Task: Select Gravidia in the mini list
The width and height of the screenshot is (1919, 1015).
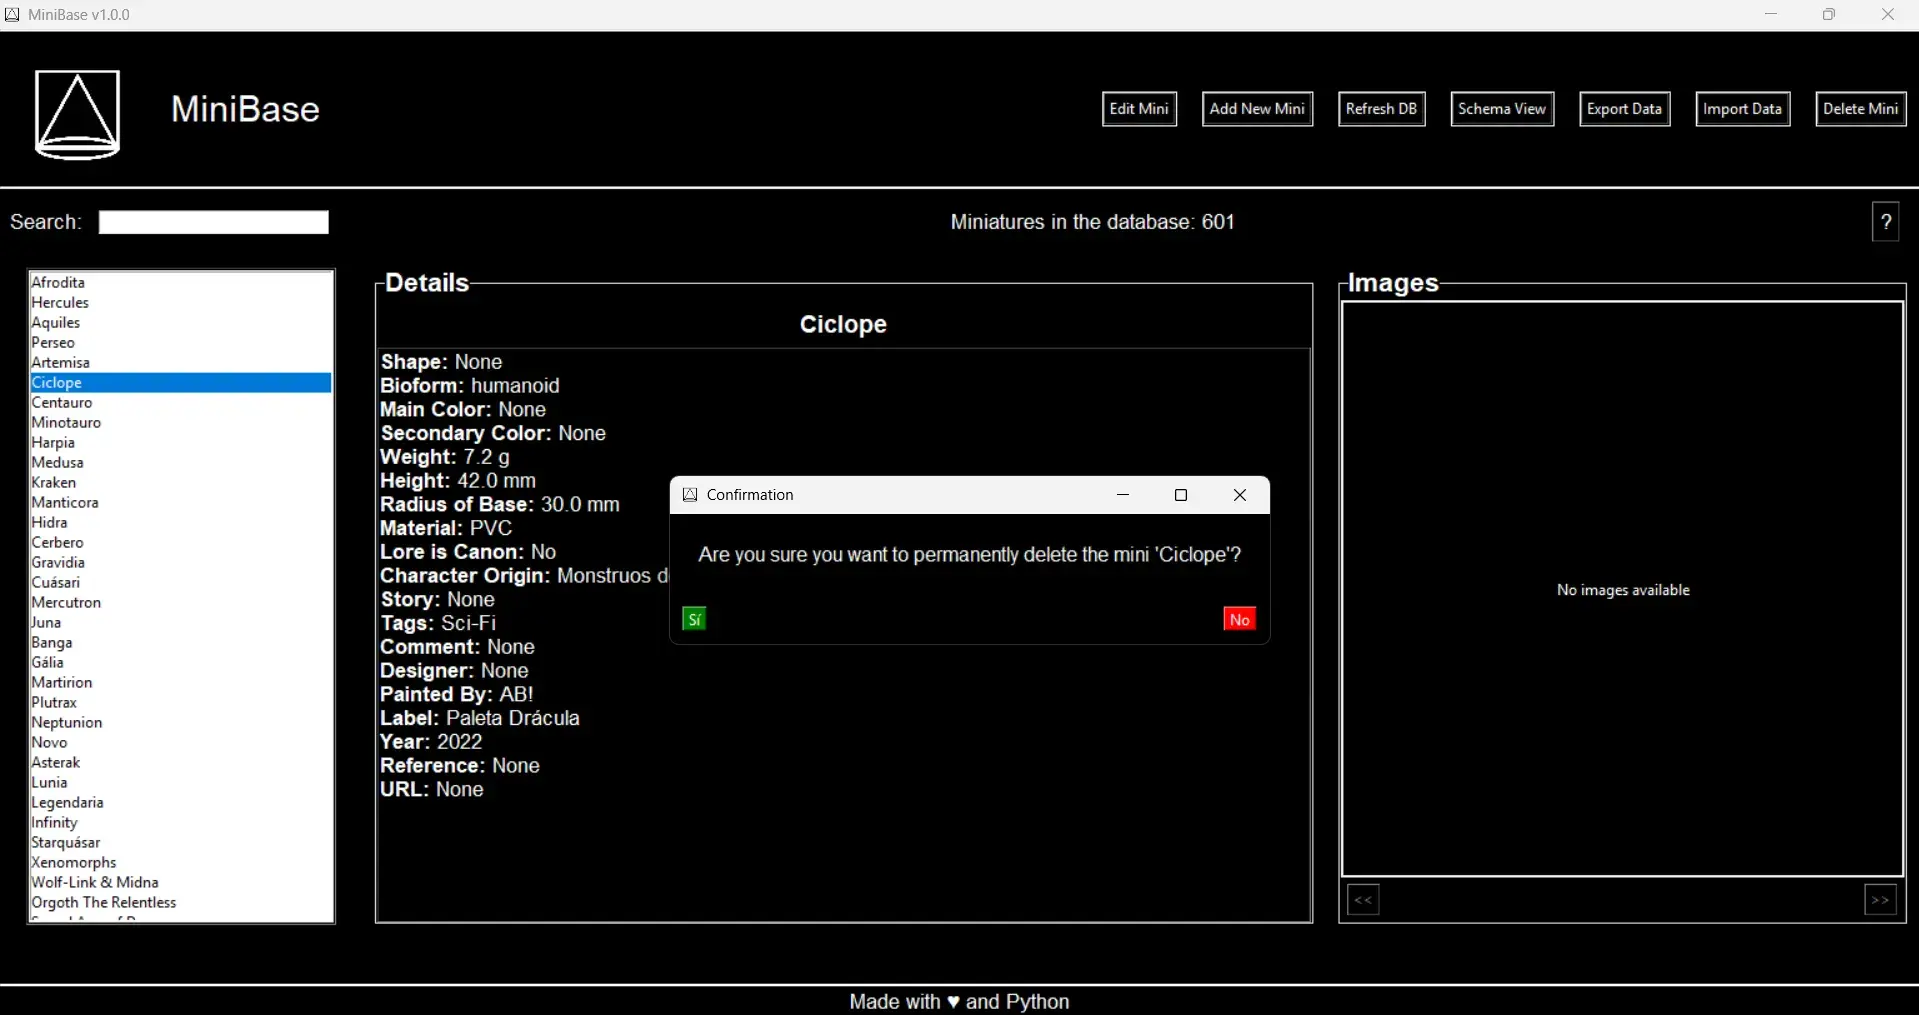Action: (x=181, y=563)
